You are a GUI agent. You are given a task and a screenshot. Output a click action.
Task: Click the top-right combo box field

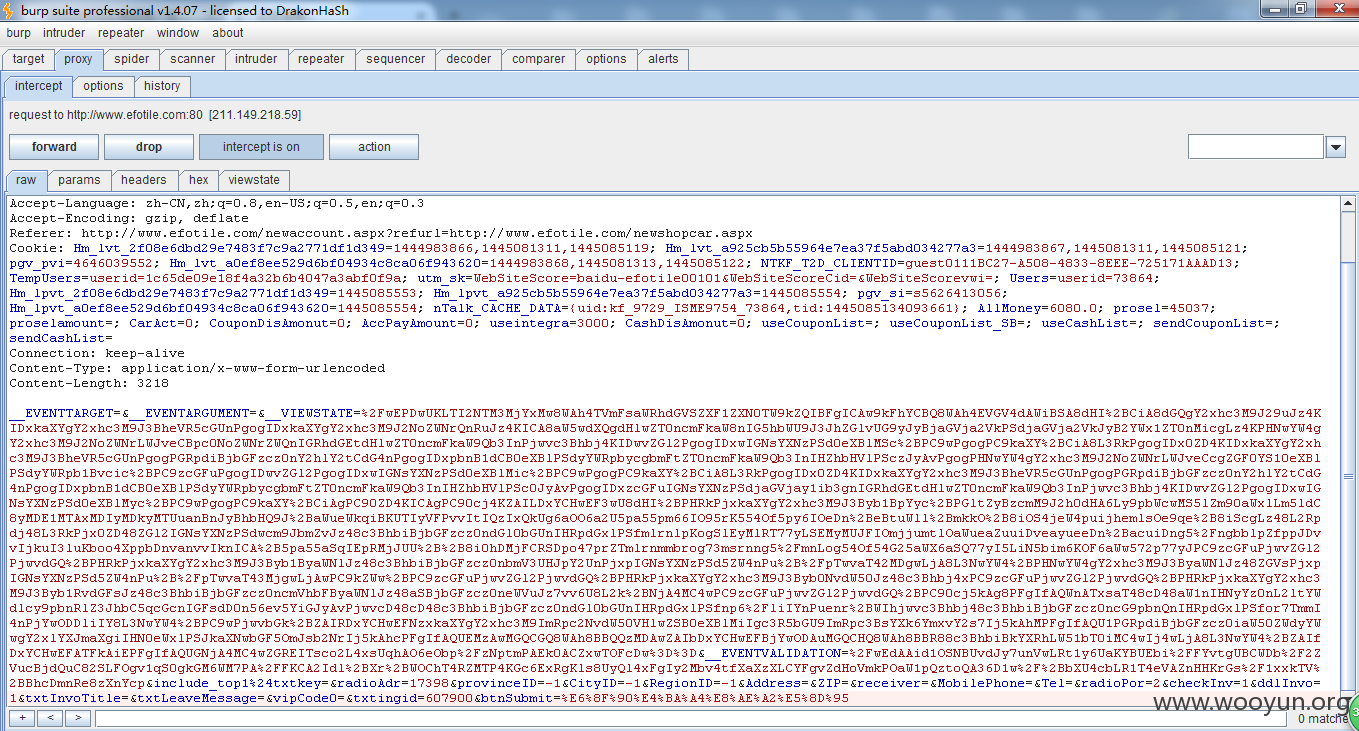1256,147
